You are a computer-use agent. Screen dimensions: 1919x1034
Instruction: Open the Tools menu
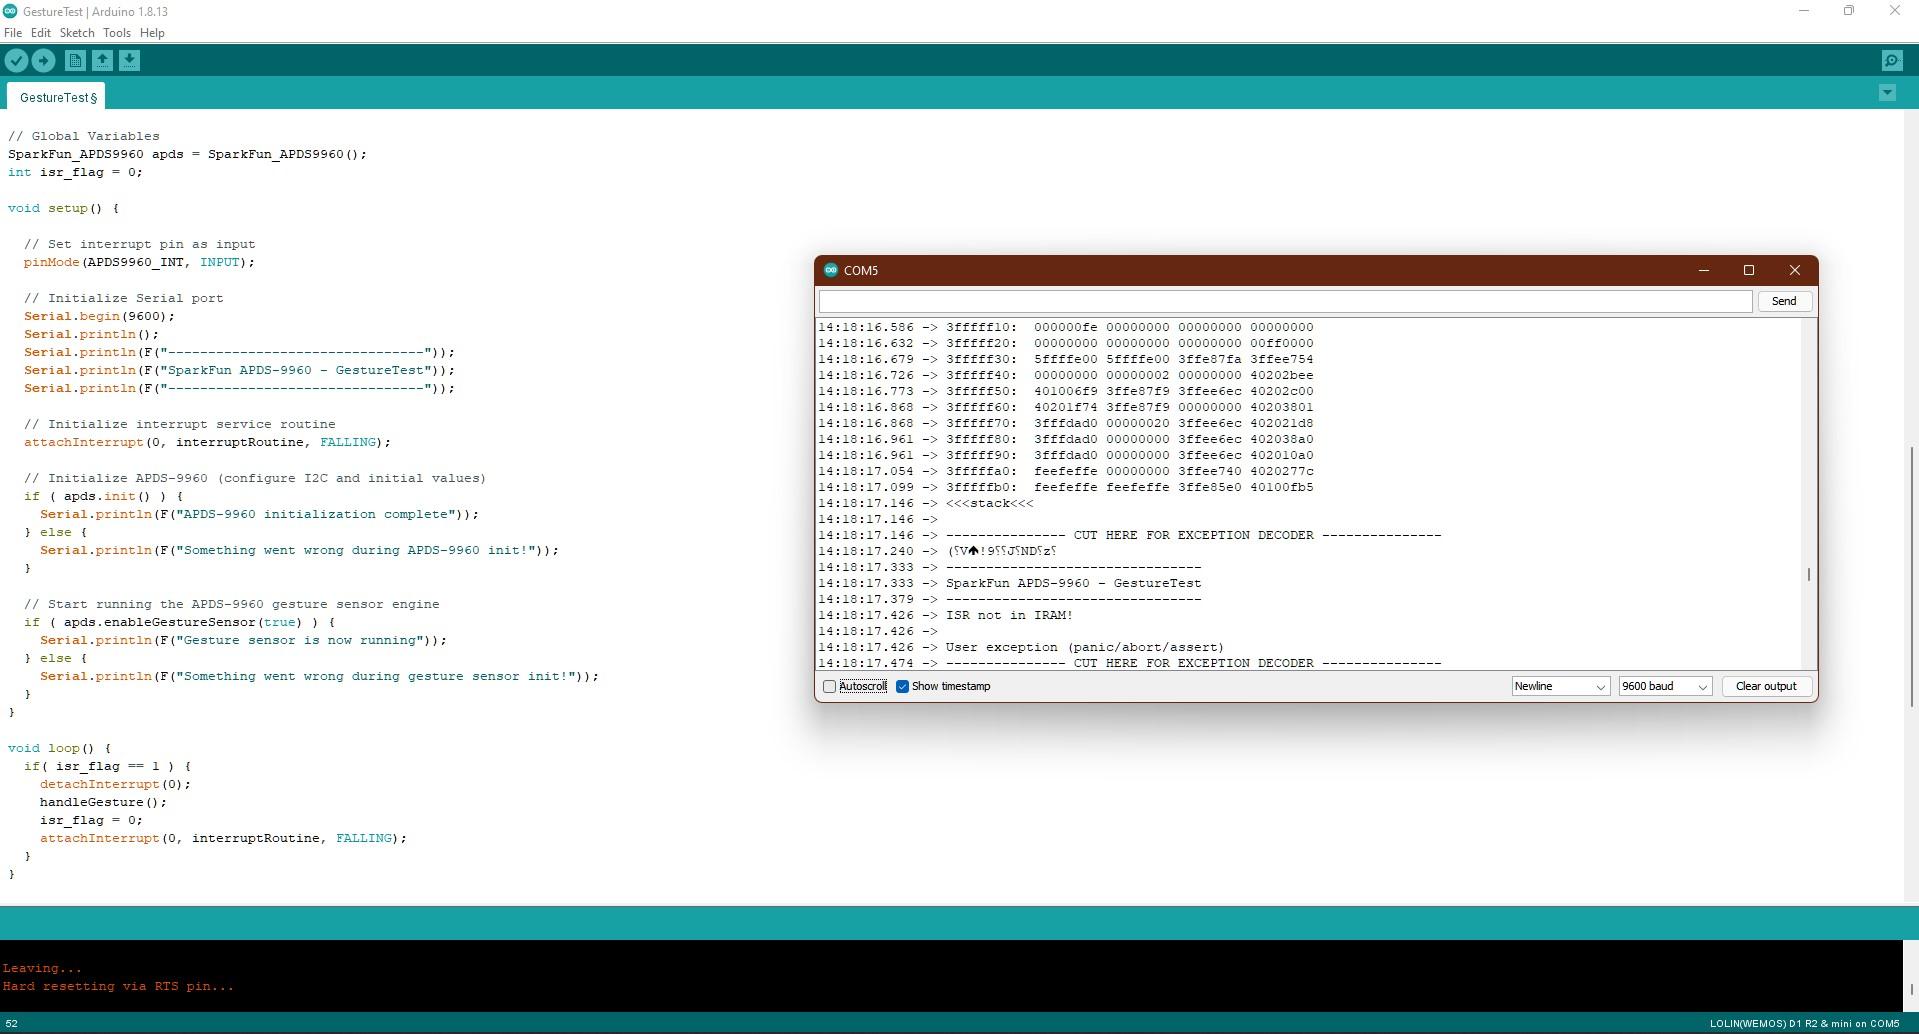tap(116, 32)
